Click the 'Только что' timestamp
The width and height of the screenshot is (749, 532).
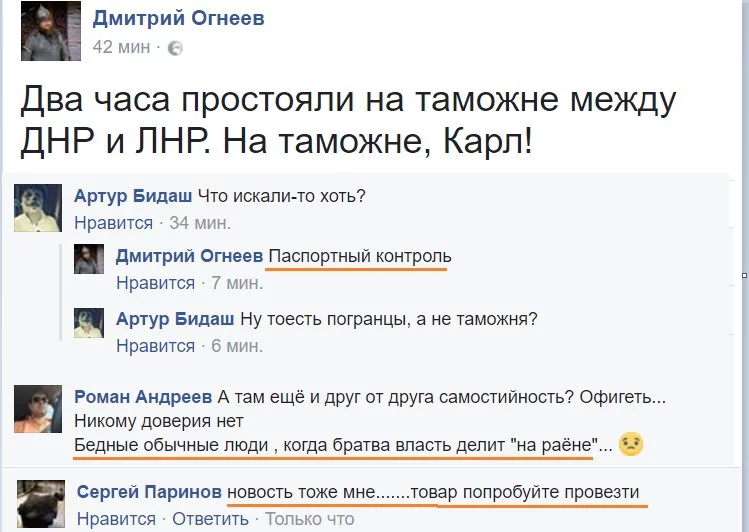[x=309, y=519]
